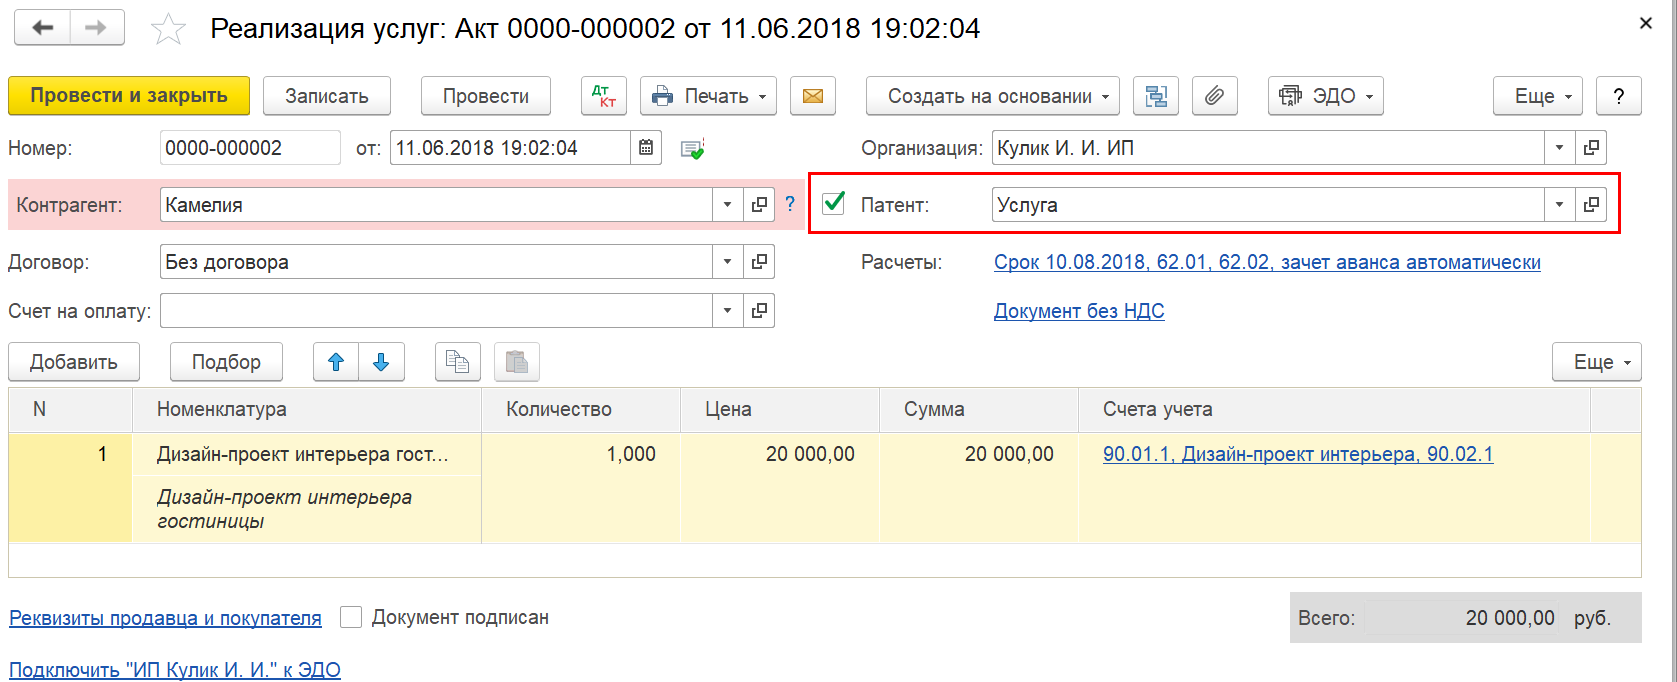Move row up with blue arrow
This screenshot has height=682, width=1677.
[336, 362]
